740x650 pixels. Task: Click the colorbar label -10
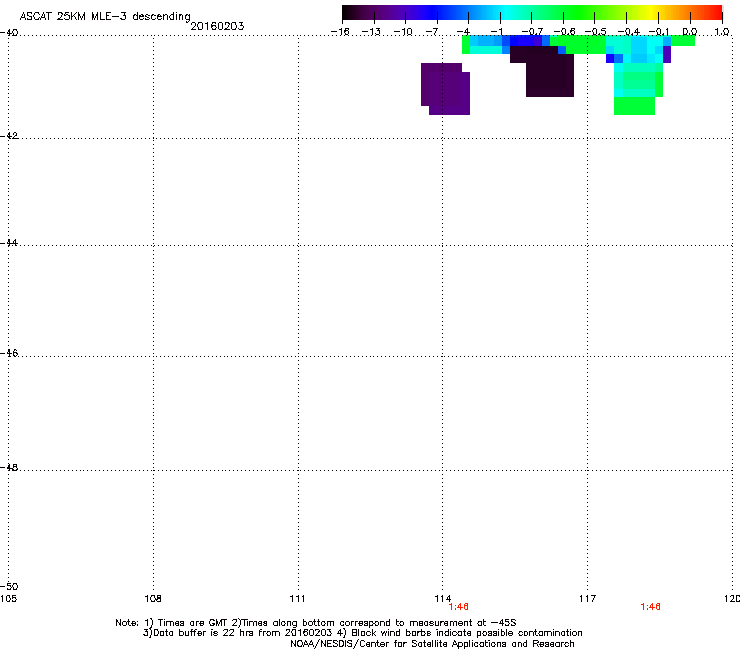click(403, 32)
